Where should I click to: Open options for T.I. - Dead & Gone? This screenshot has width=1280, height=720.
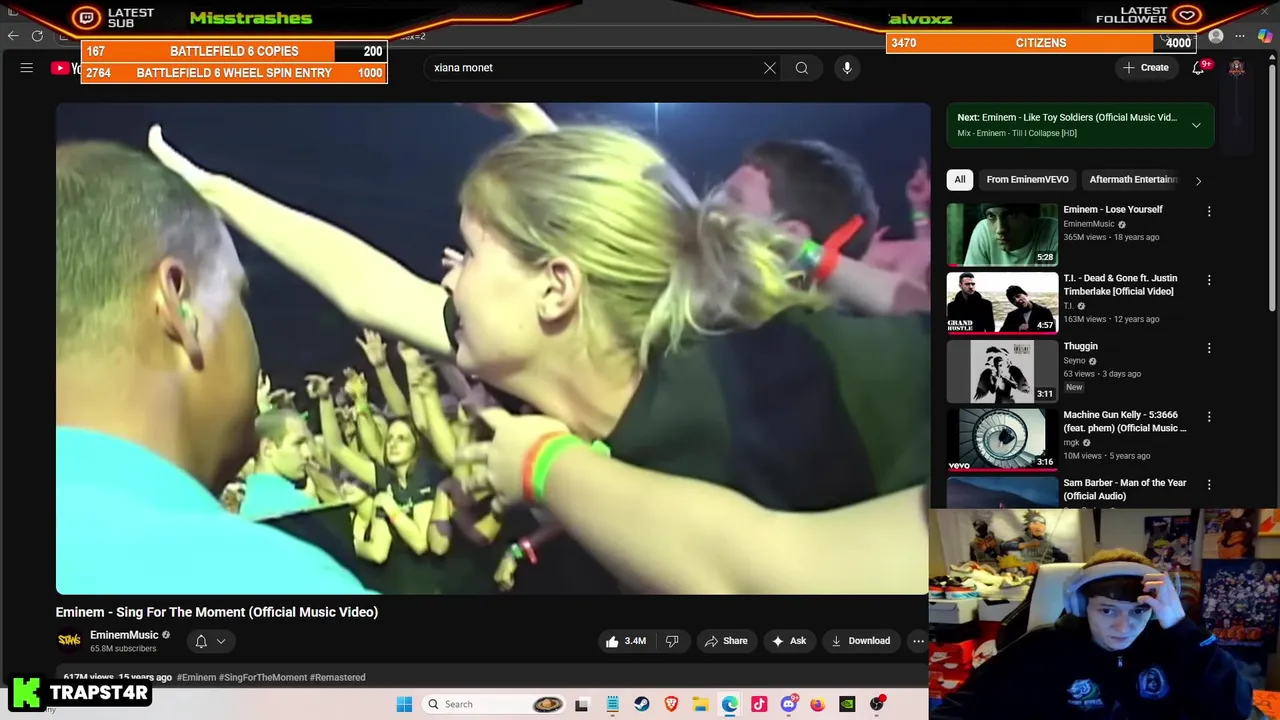tap(1209, 280)
